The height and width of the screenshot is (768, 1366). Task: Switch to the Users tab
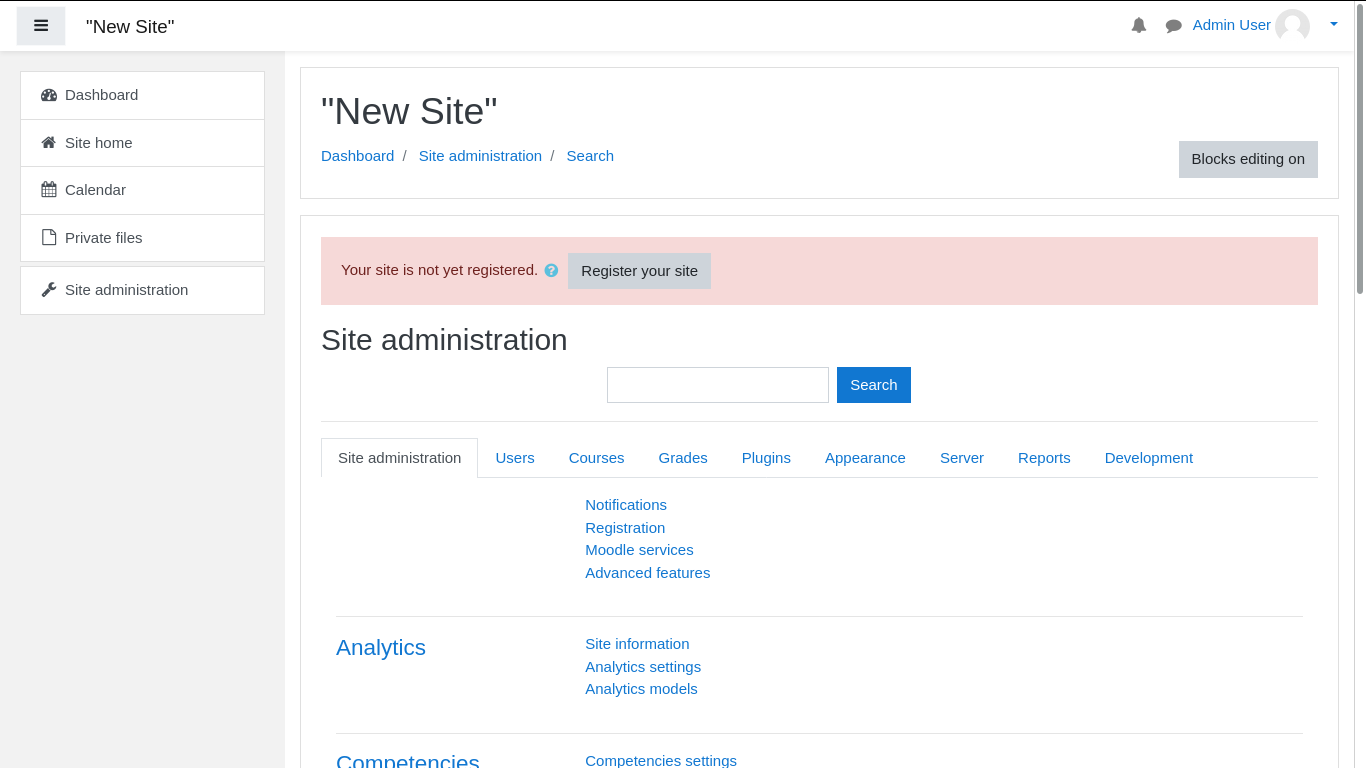click(515, 458)
